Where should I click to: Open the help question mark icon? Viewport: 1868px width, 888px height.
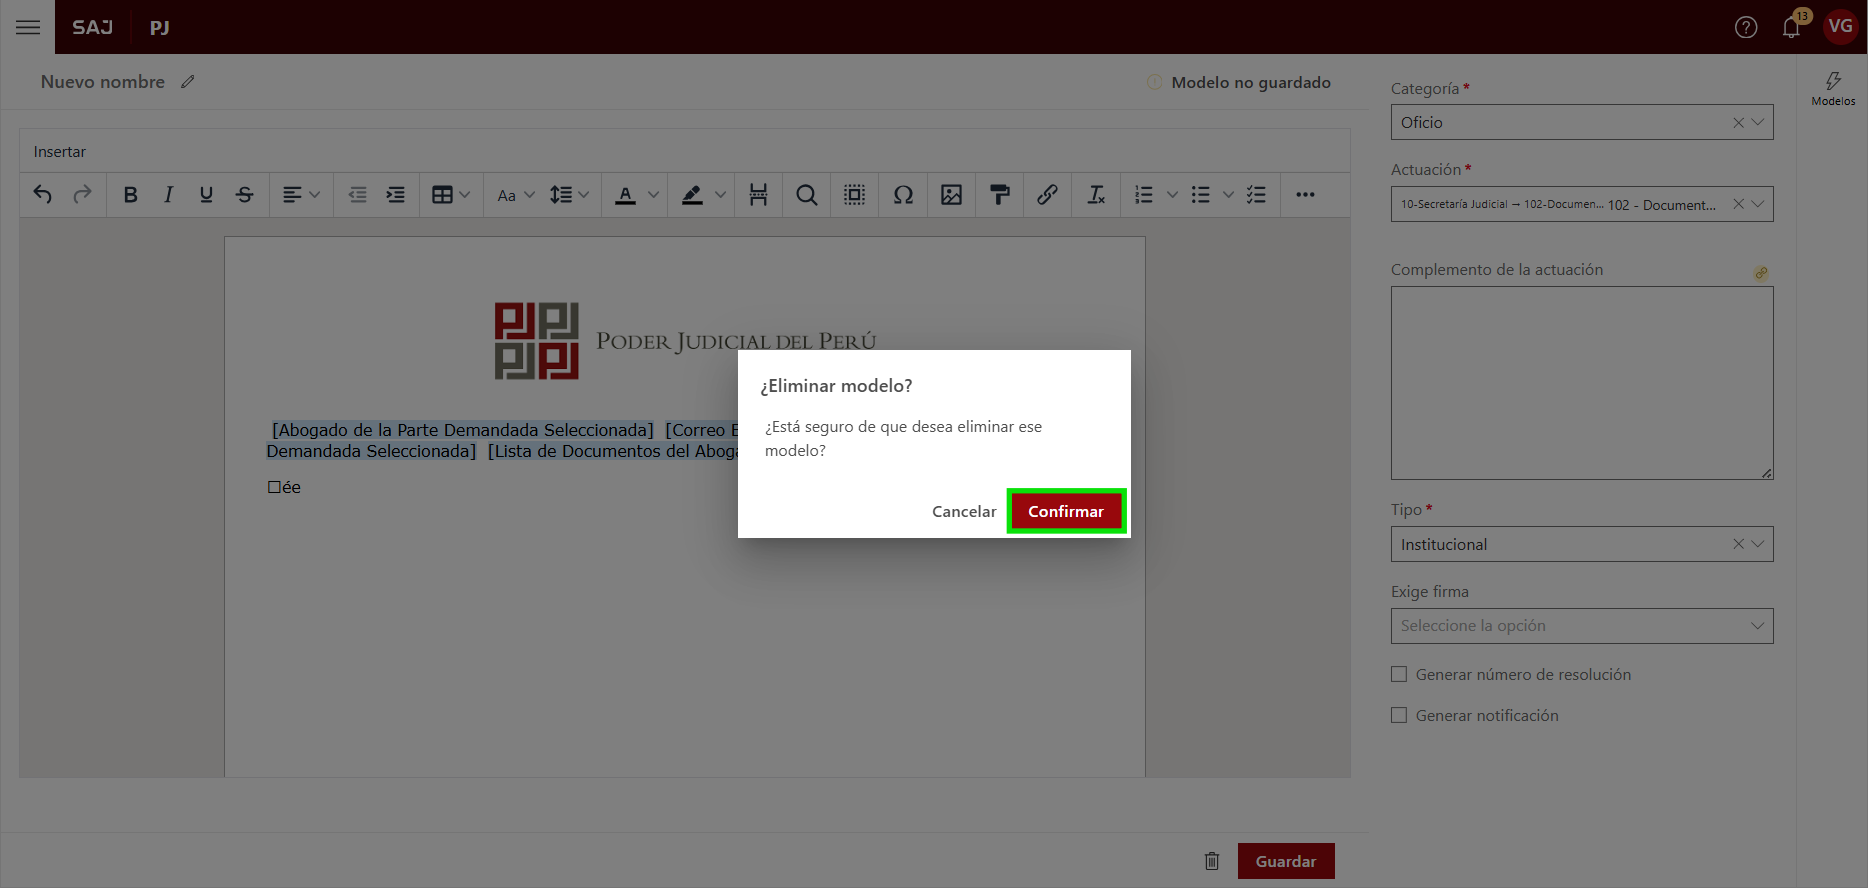tap(1746, 27)
